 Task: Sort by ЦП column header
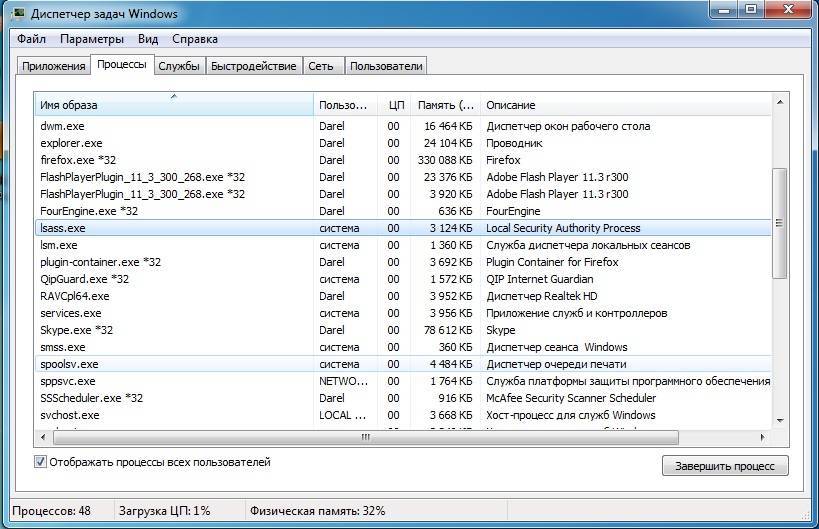click(395, 105)
